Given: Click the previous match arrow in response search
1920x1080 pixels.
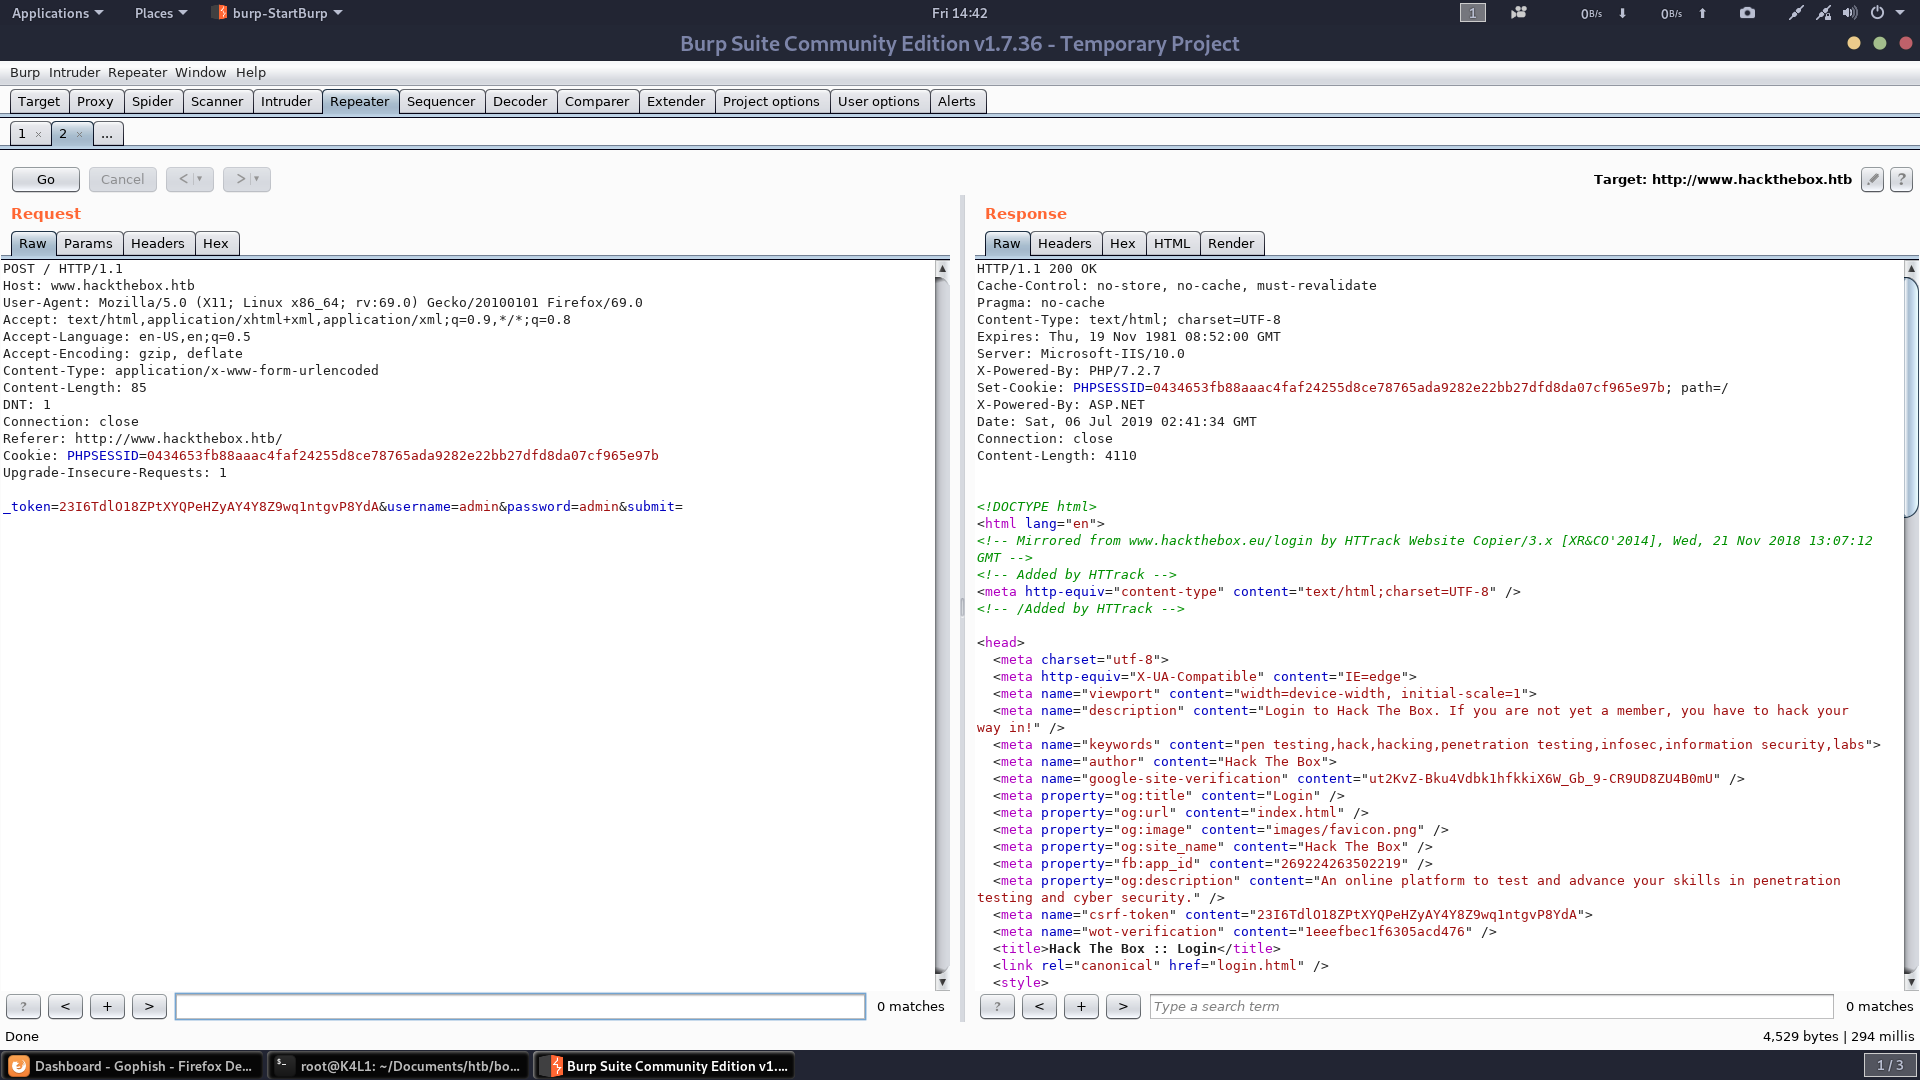Looking at the screenshot, I should 1039,1006.
